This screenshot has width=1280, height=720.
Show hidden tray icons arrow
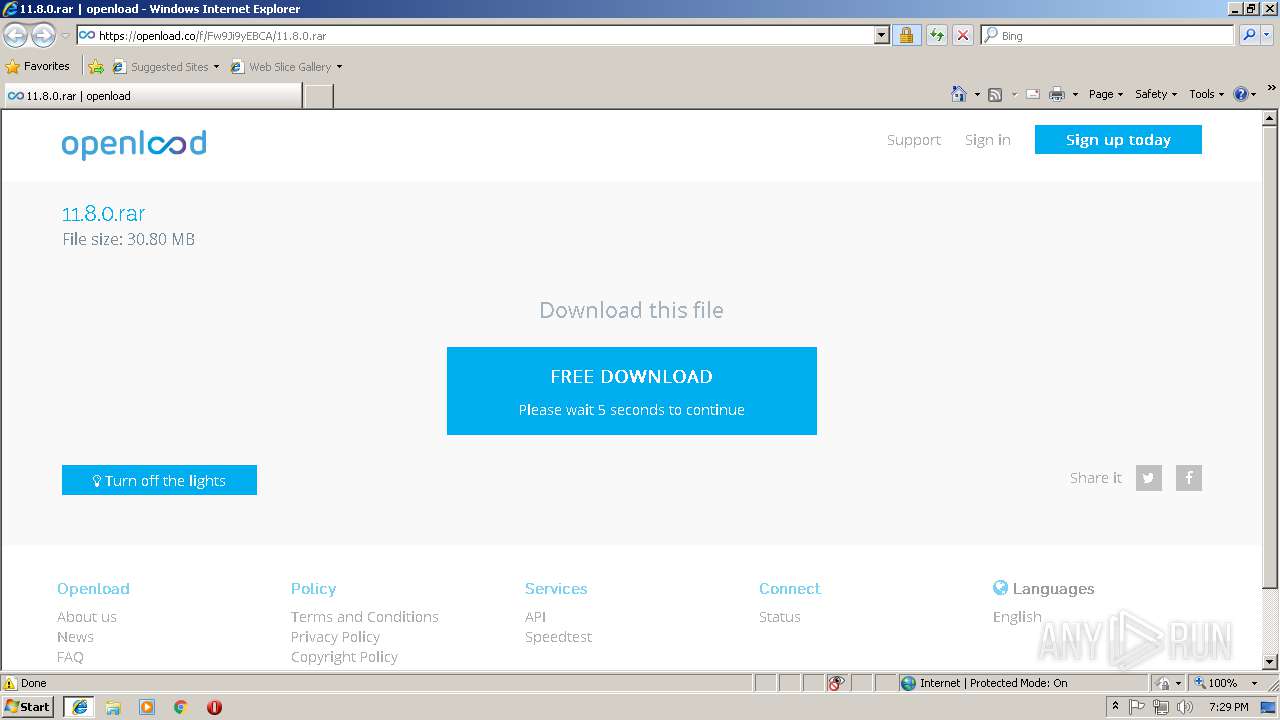(1115, 707)
